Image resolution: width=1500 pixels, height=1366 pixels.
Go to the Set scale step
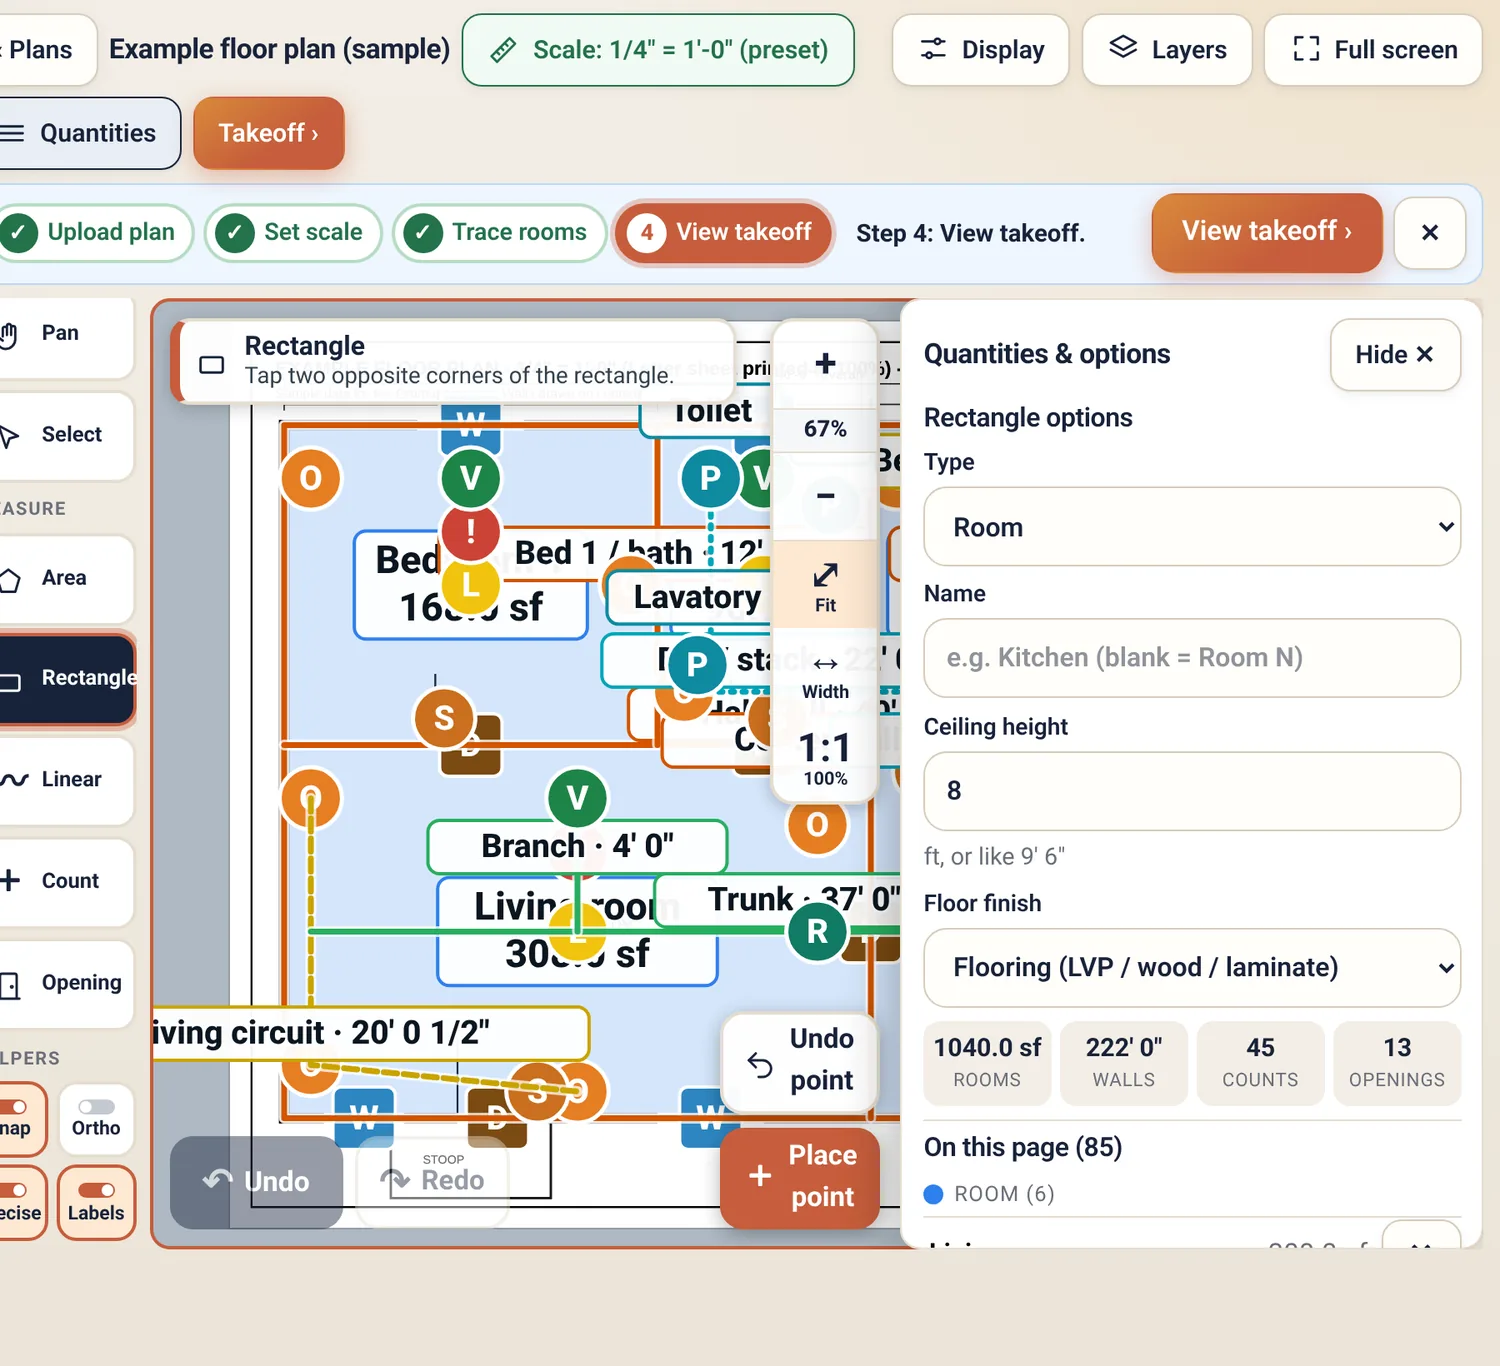click(x=294, y=233)
